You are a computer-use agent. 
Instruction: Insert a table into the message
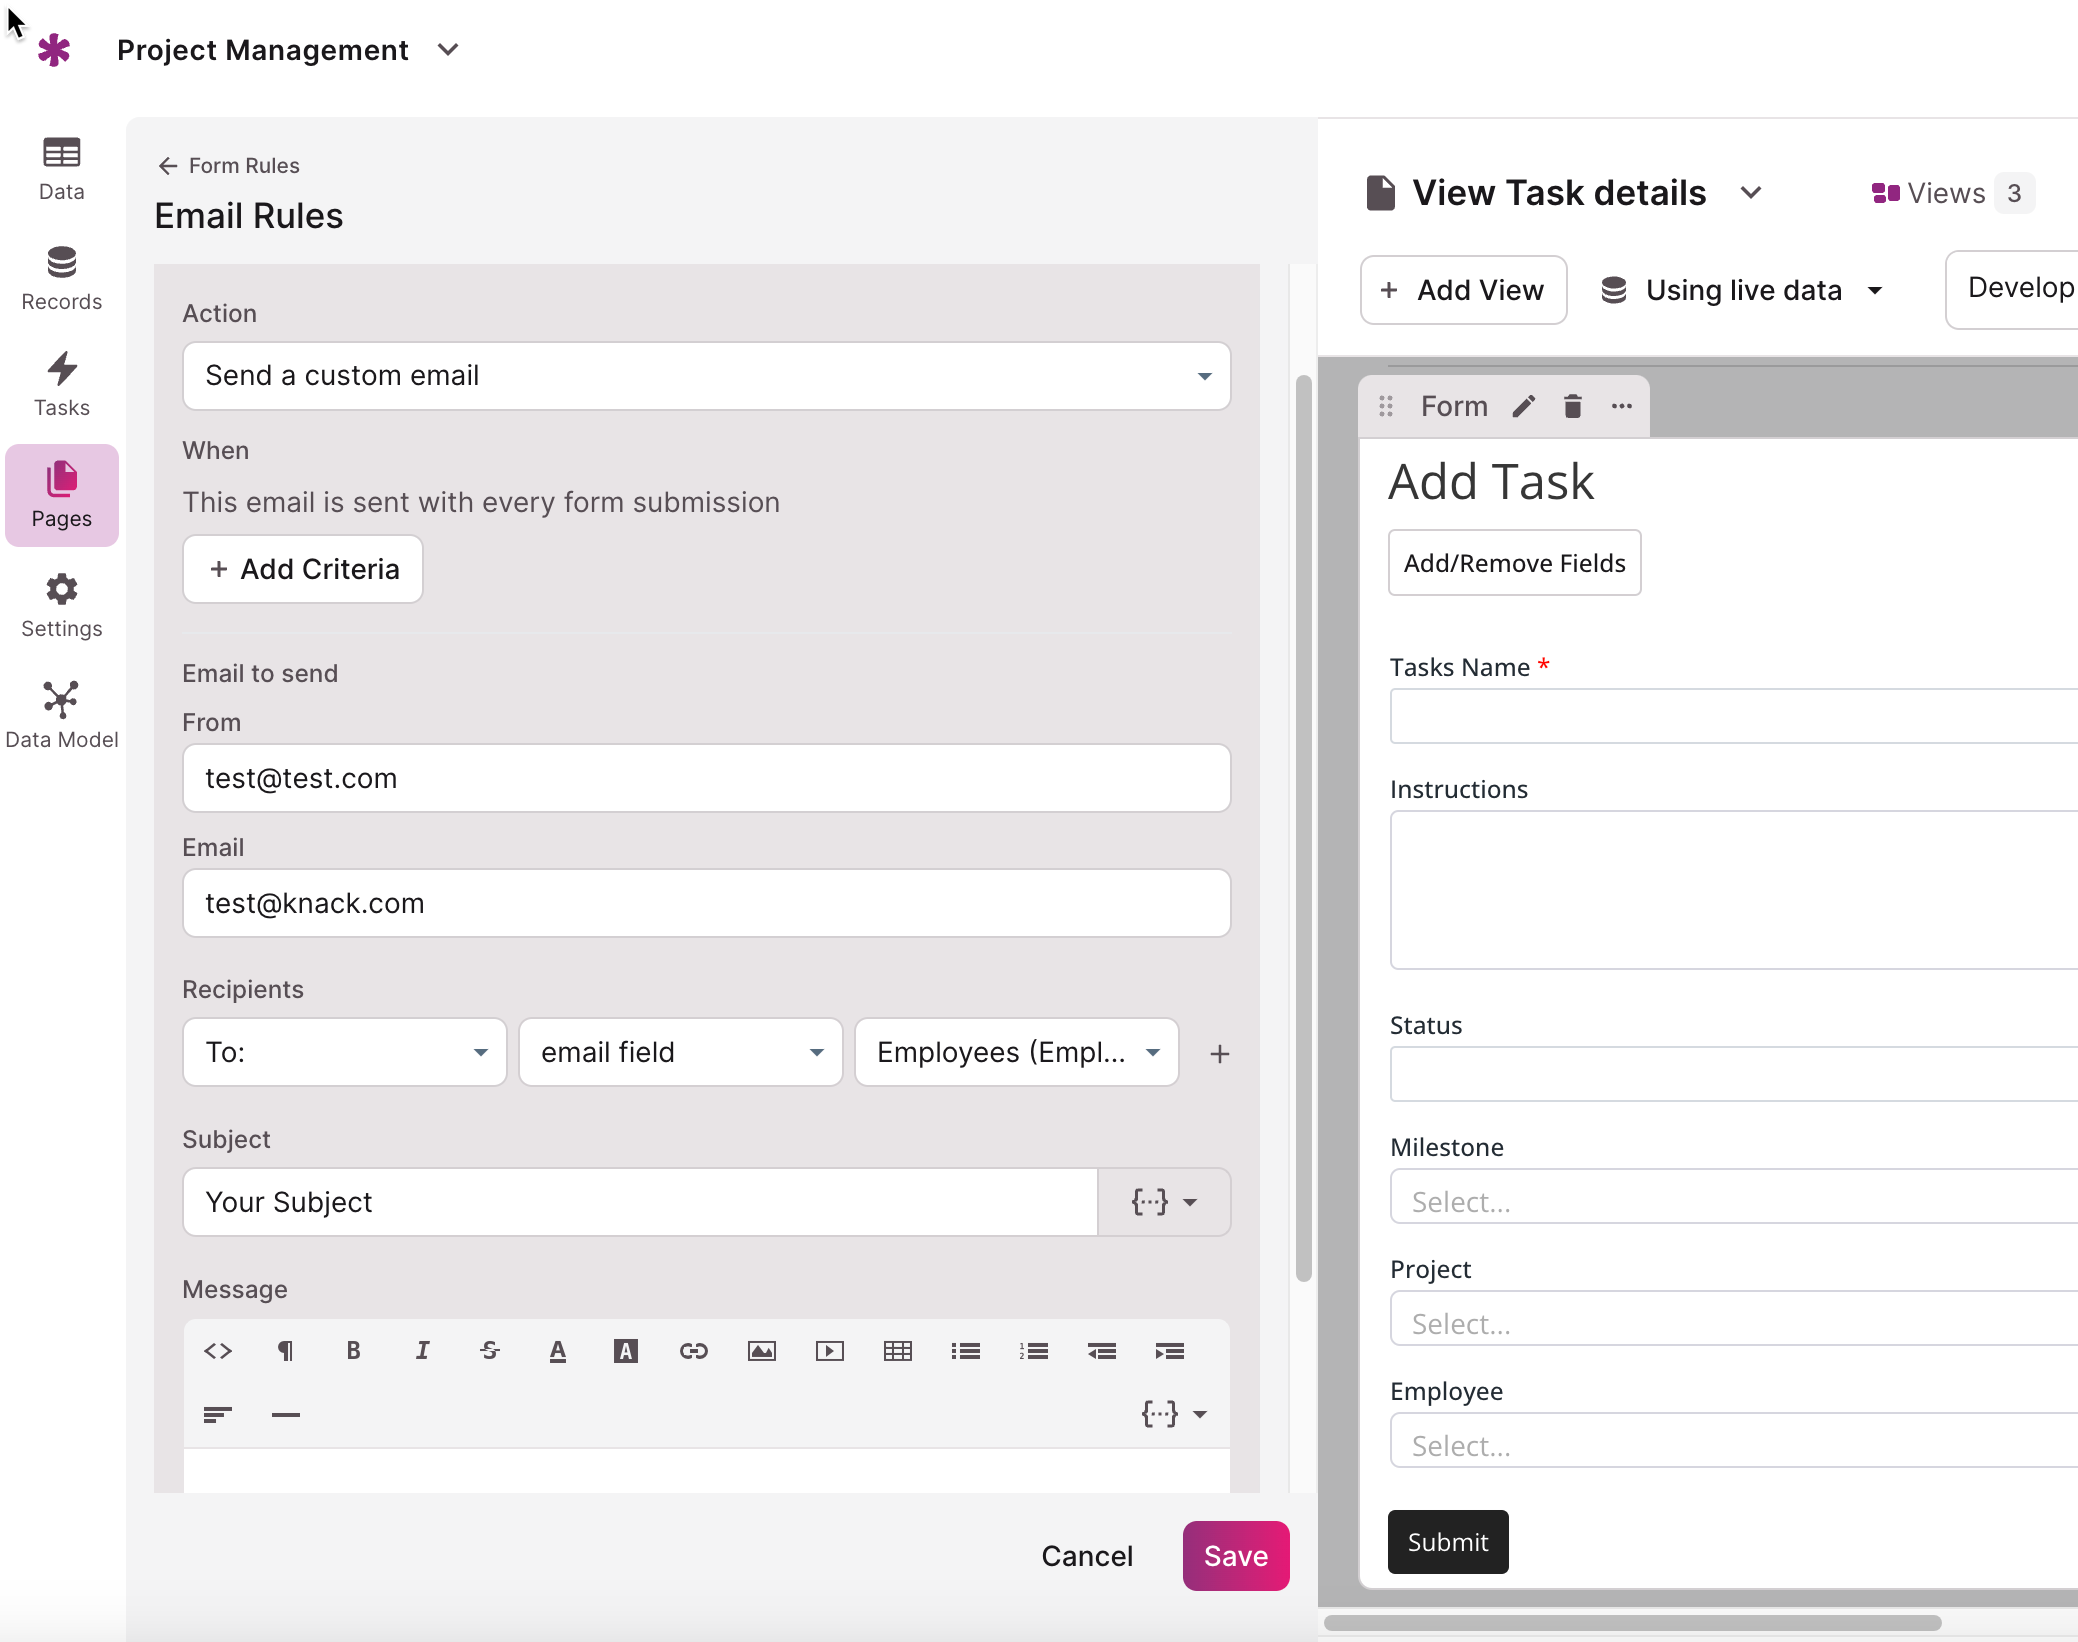[x=898, y=1351]
